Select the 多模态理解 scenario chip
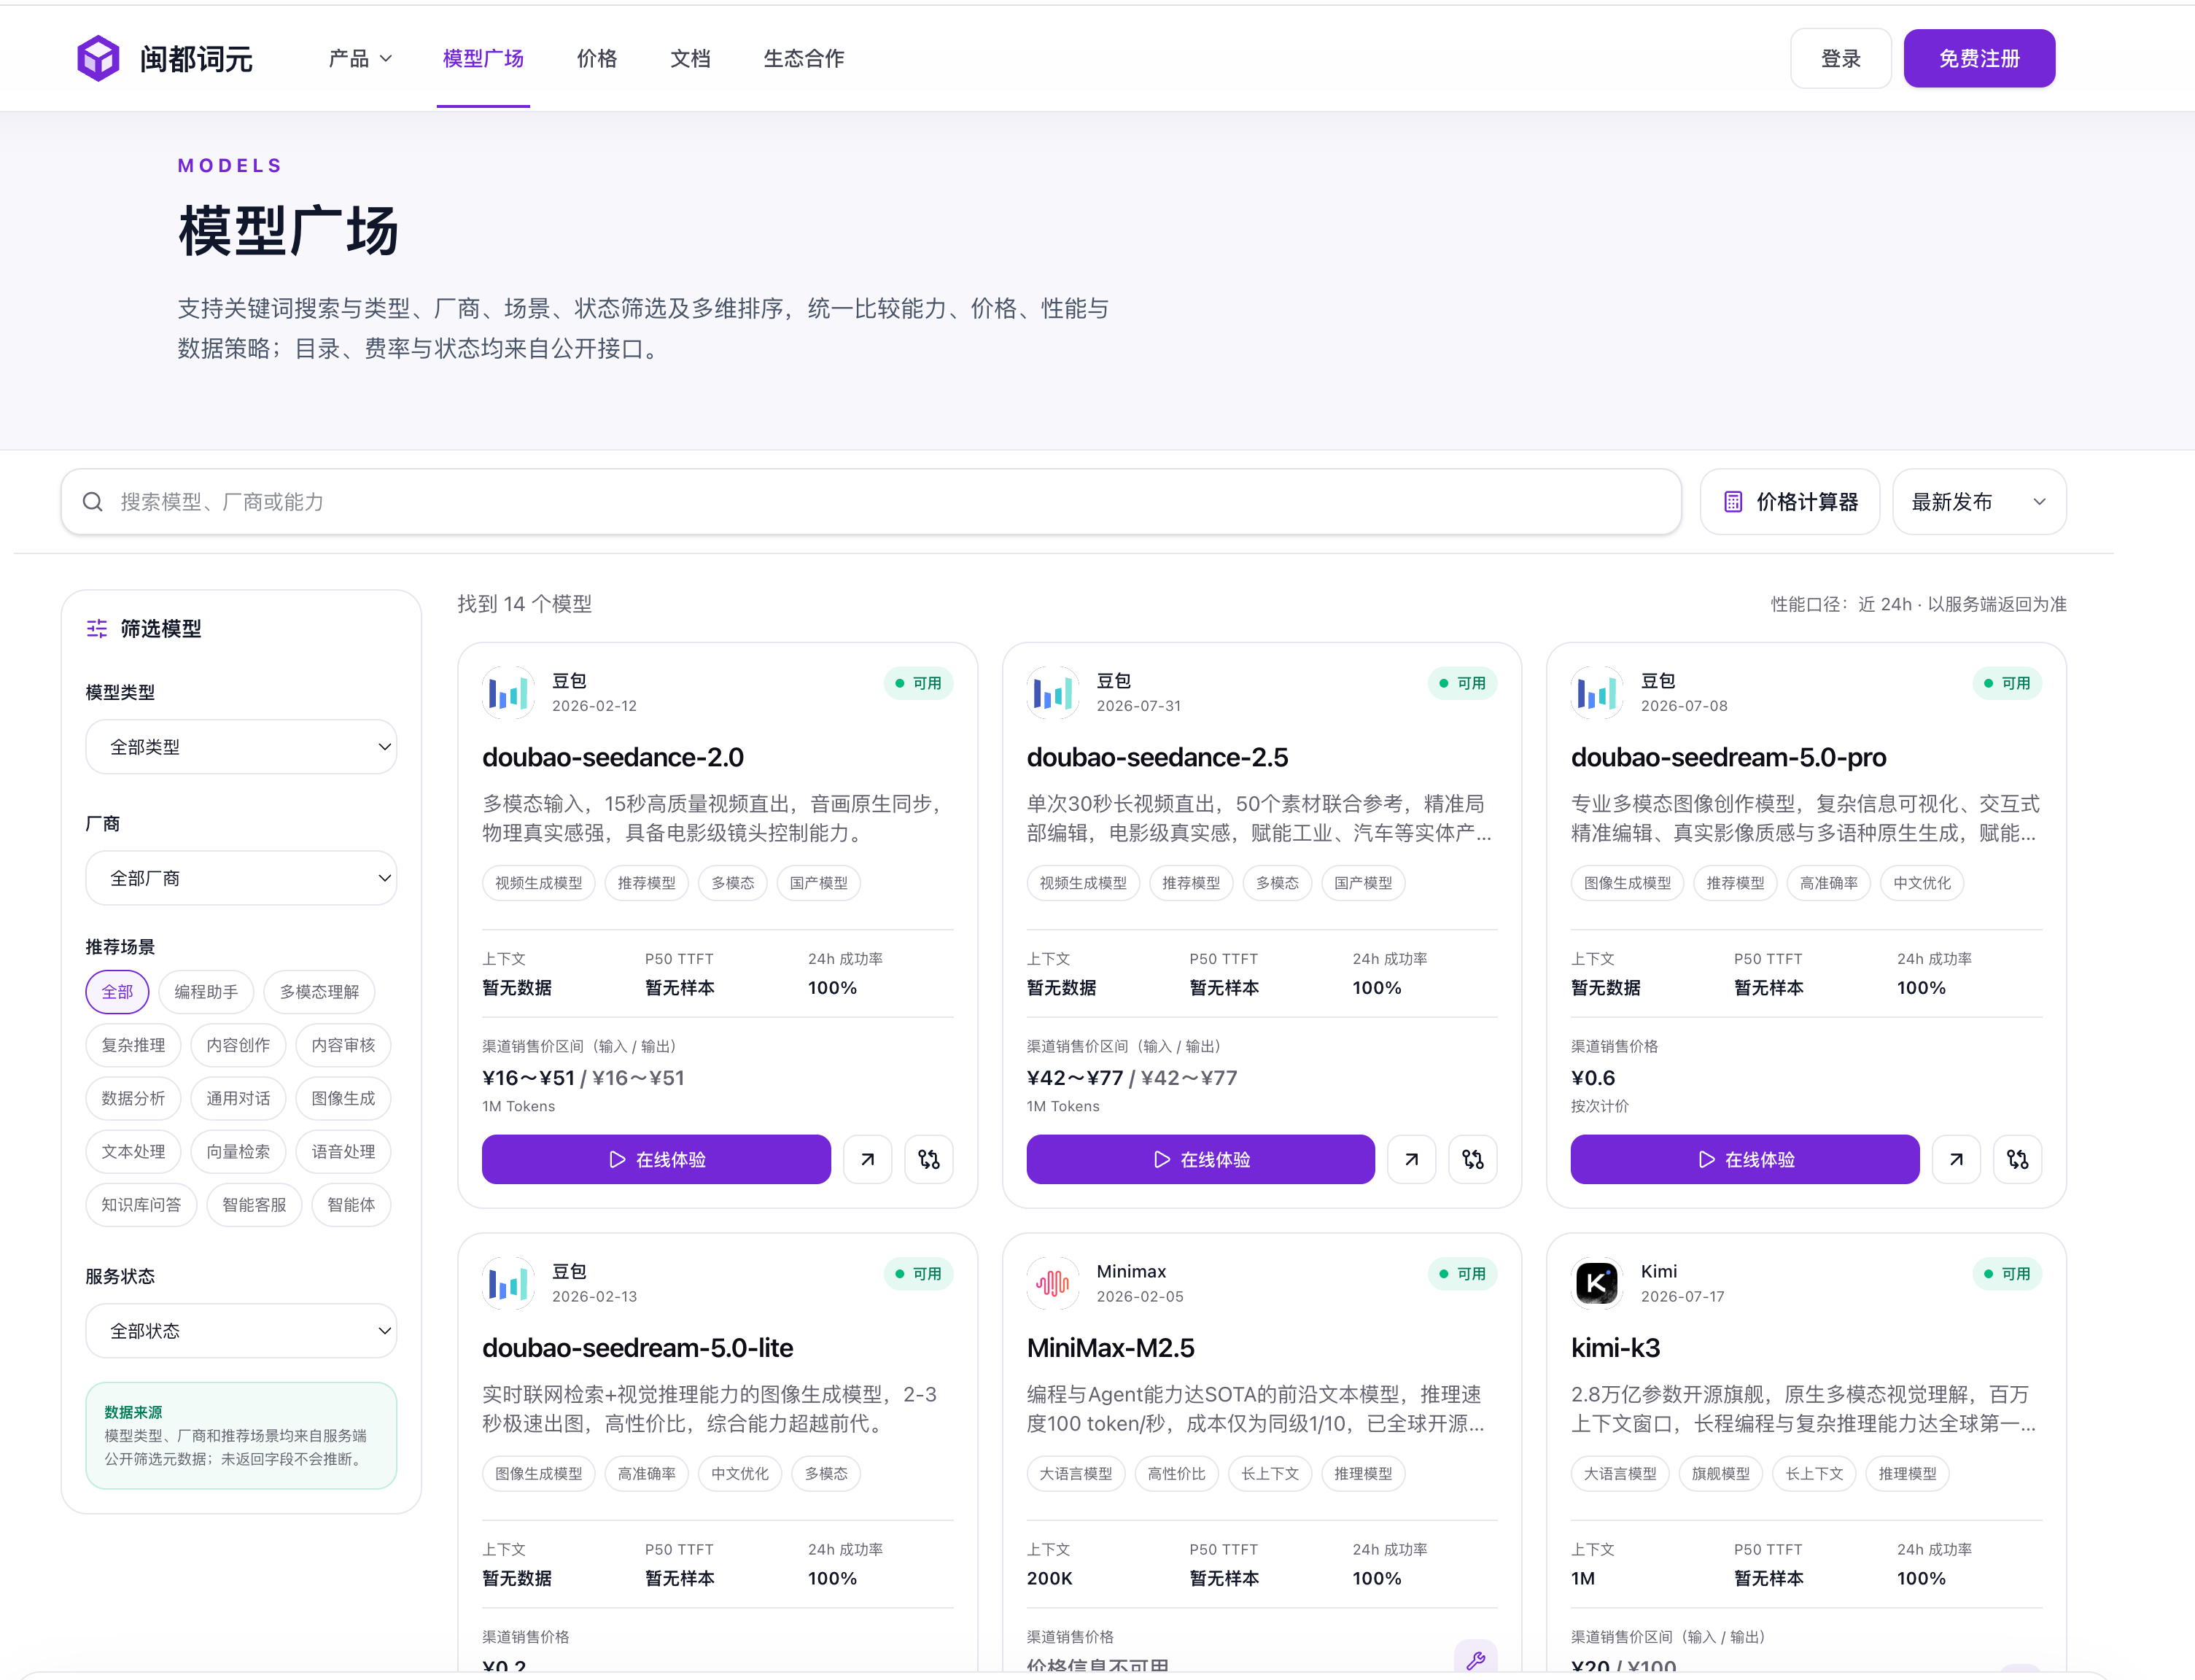 (x=319, y=992)
